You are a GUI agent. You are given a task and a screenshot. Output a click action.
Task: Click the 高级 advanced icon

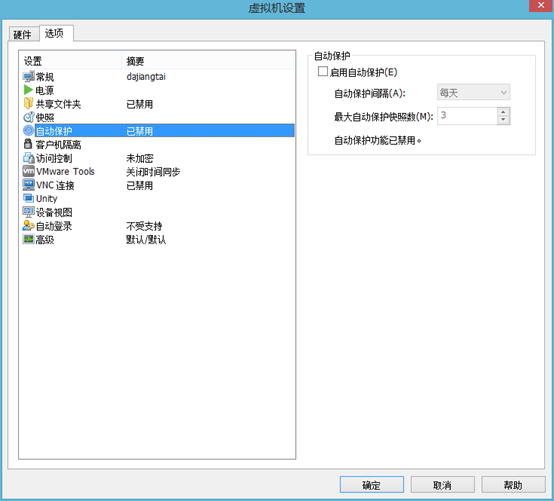click(x=28, y=239)
